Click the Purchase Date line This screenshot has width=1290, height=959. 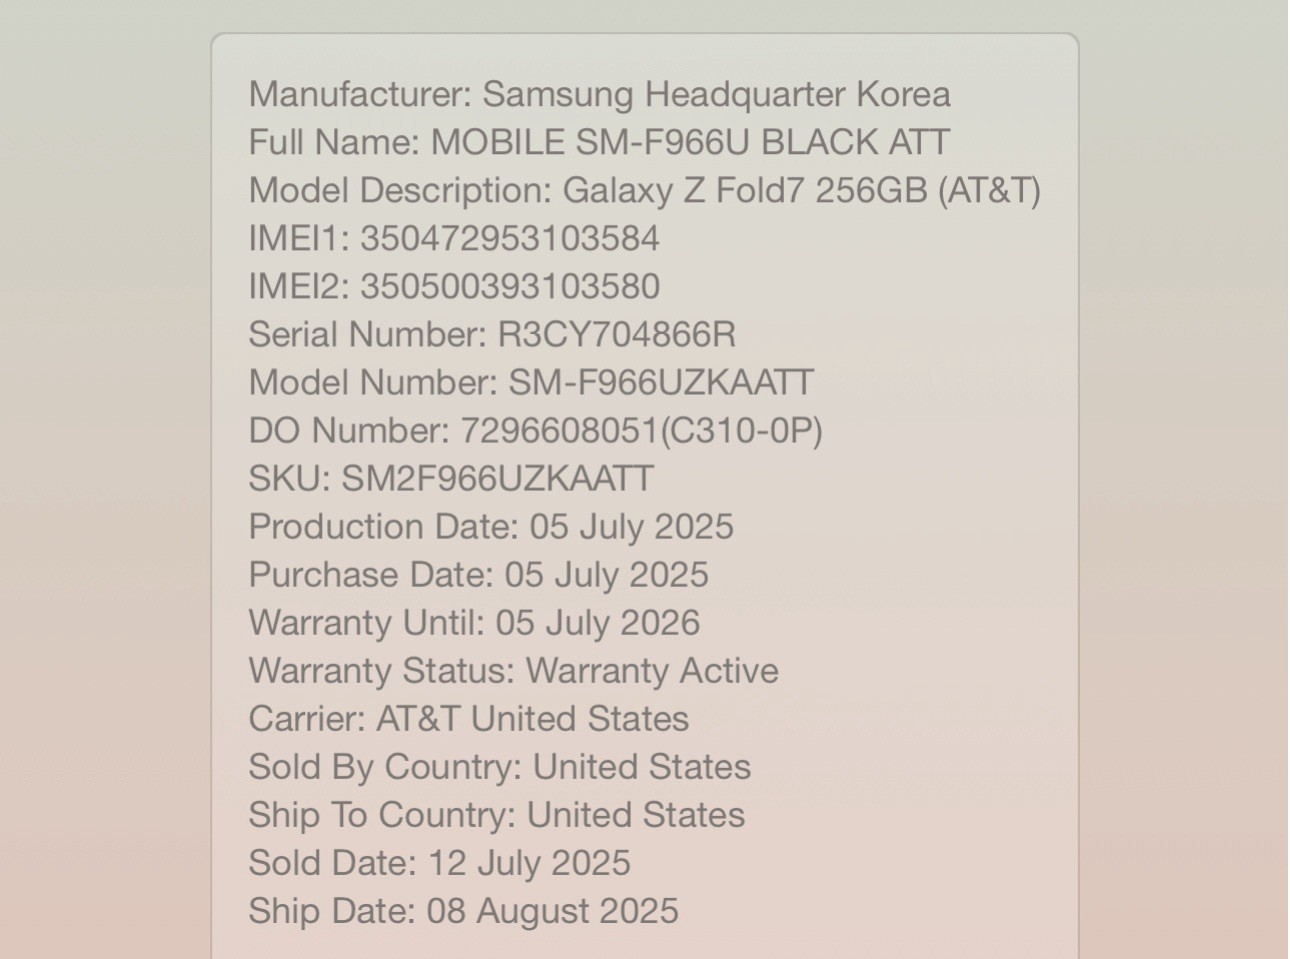point(478,575)
